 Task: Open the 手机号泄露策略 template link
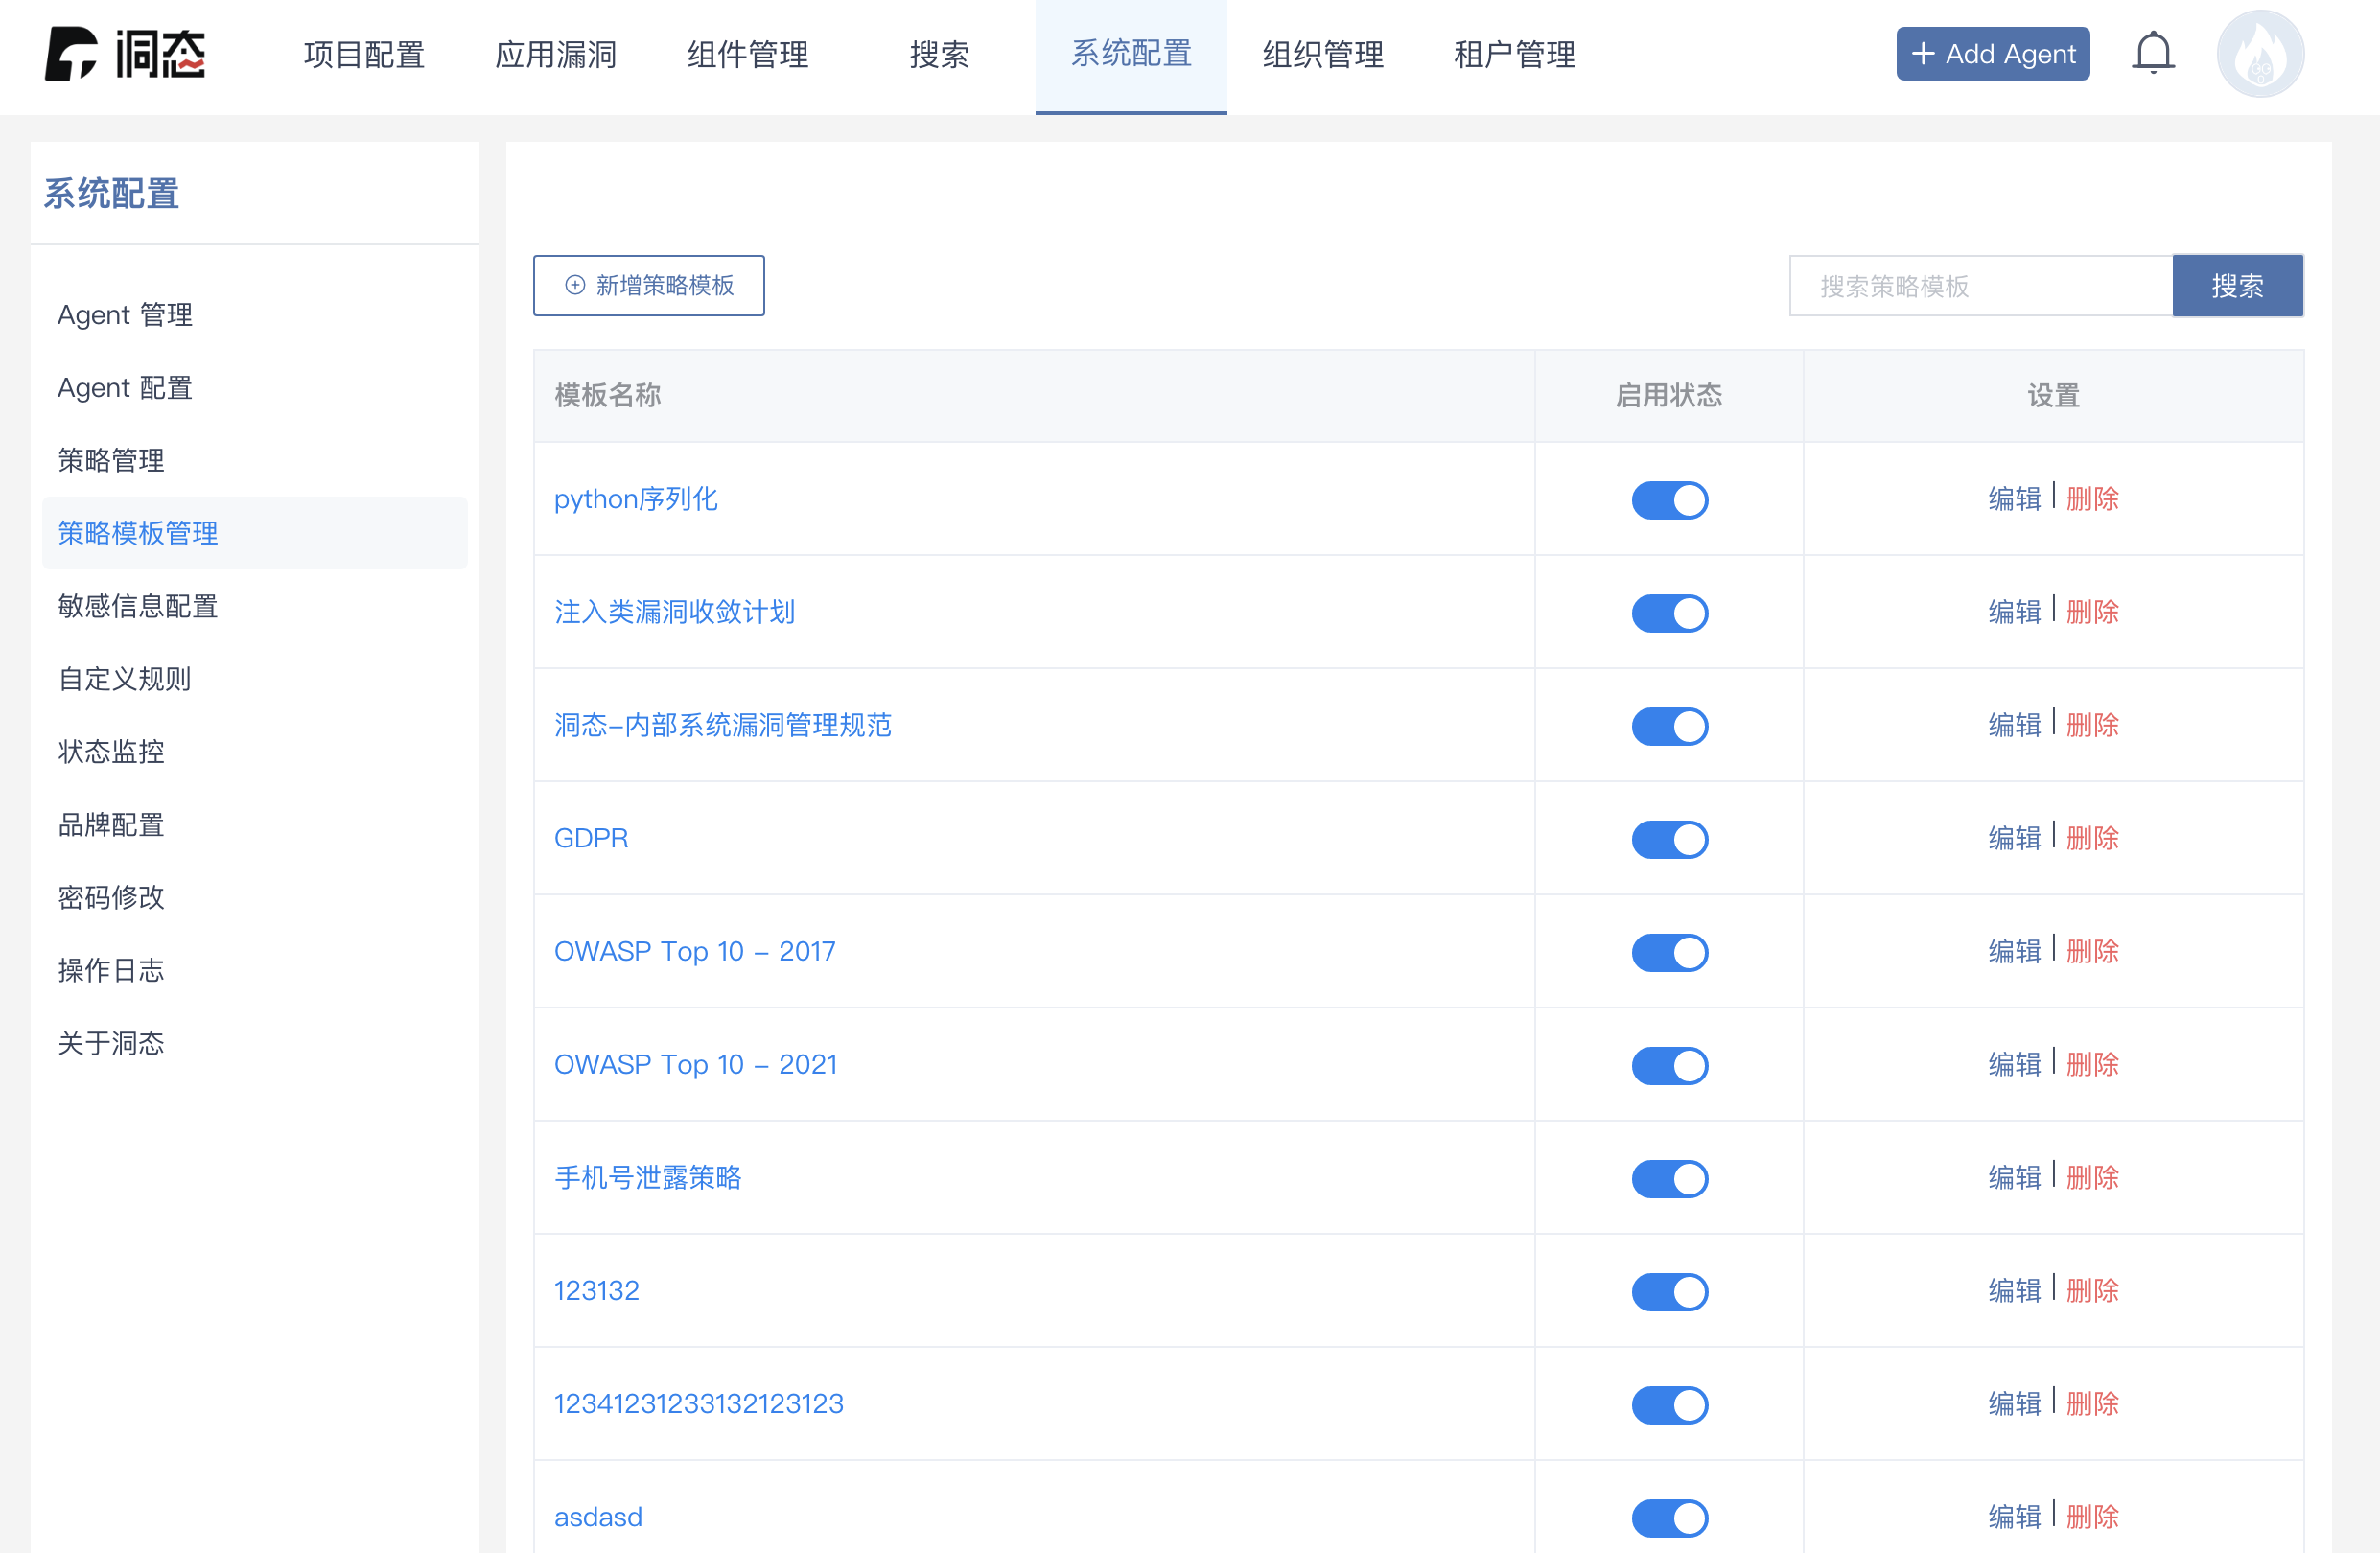tap(648, 1177)
